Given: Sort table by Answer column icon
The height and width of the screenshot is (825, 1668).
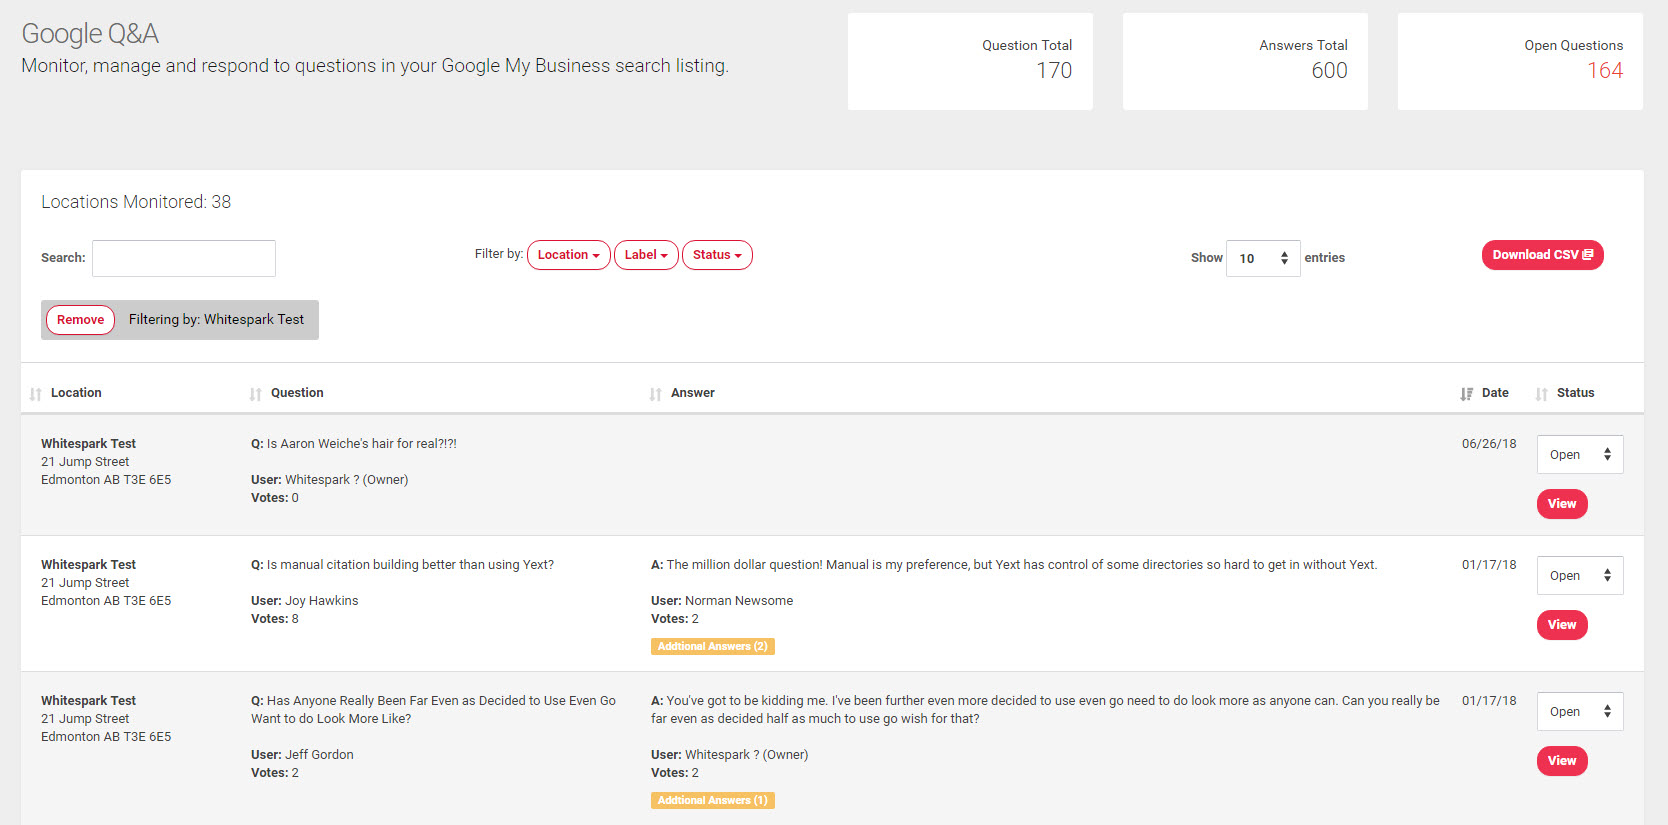Looking at the screenshot, I should point(656,394).
